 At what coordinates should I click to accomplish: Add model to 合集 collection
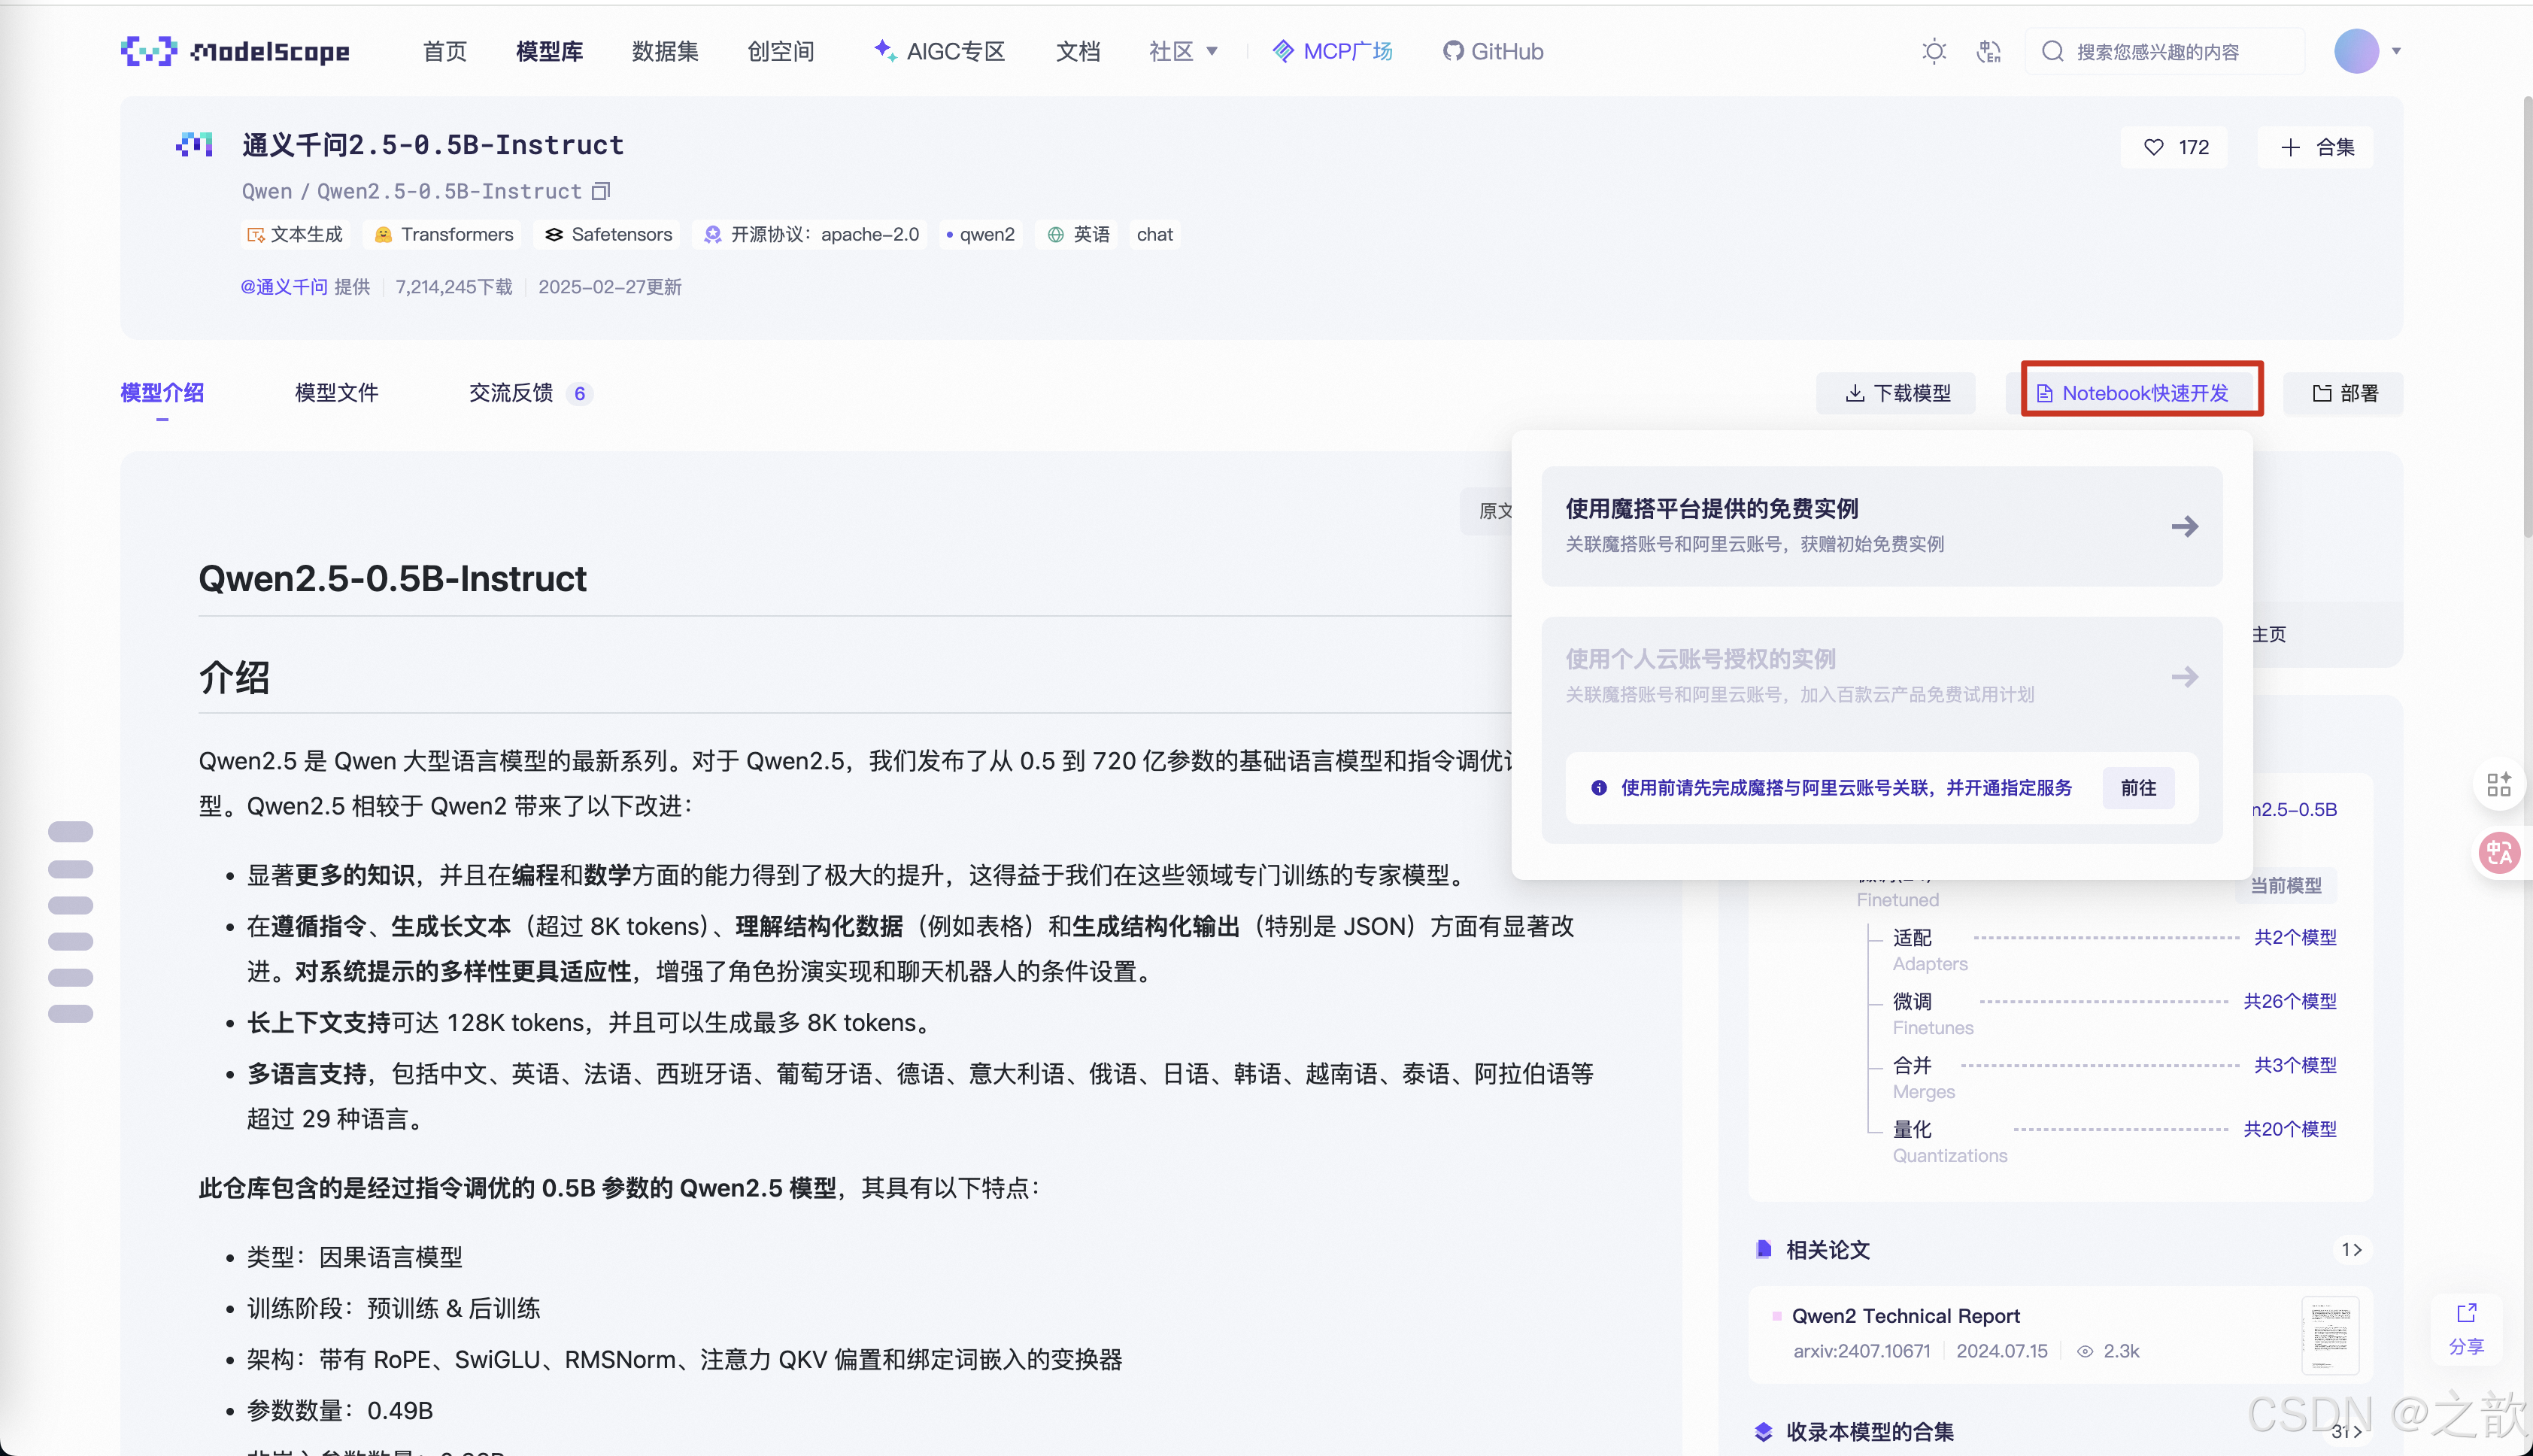tap(2316, 147)
